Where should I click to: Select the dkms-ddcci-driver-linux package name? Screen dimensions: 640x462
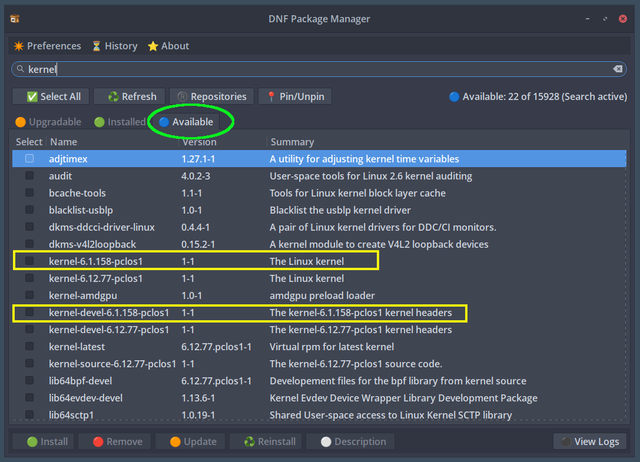pos(102,227)
